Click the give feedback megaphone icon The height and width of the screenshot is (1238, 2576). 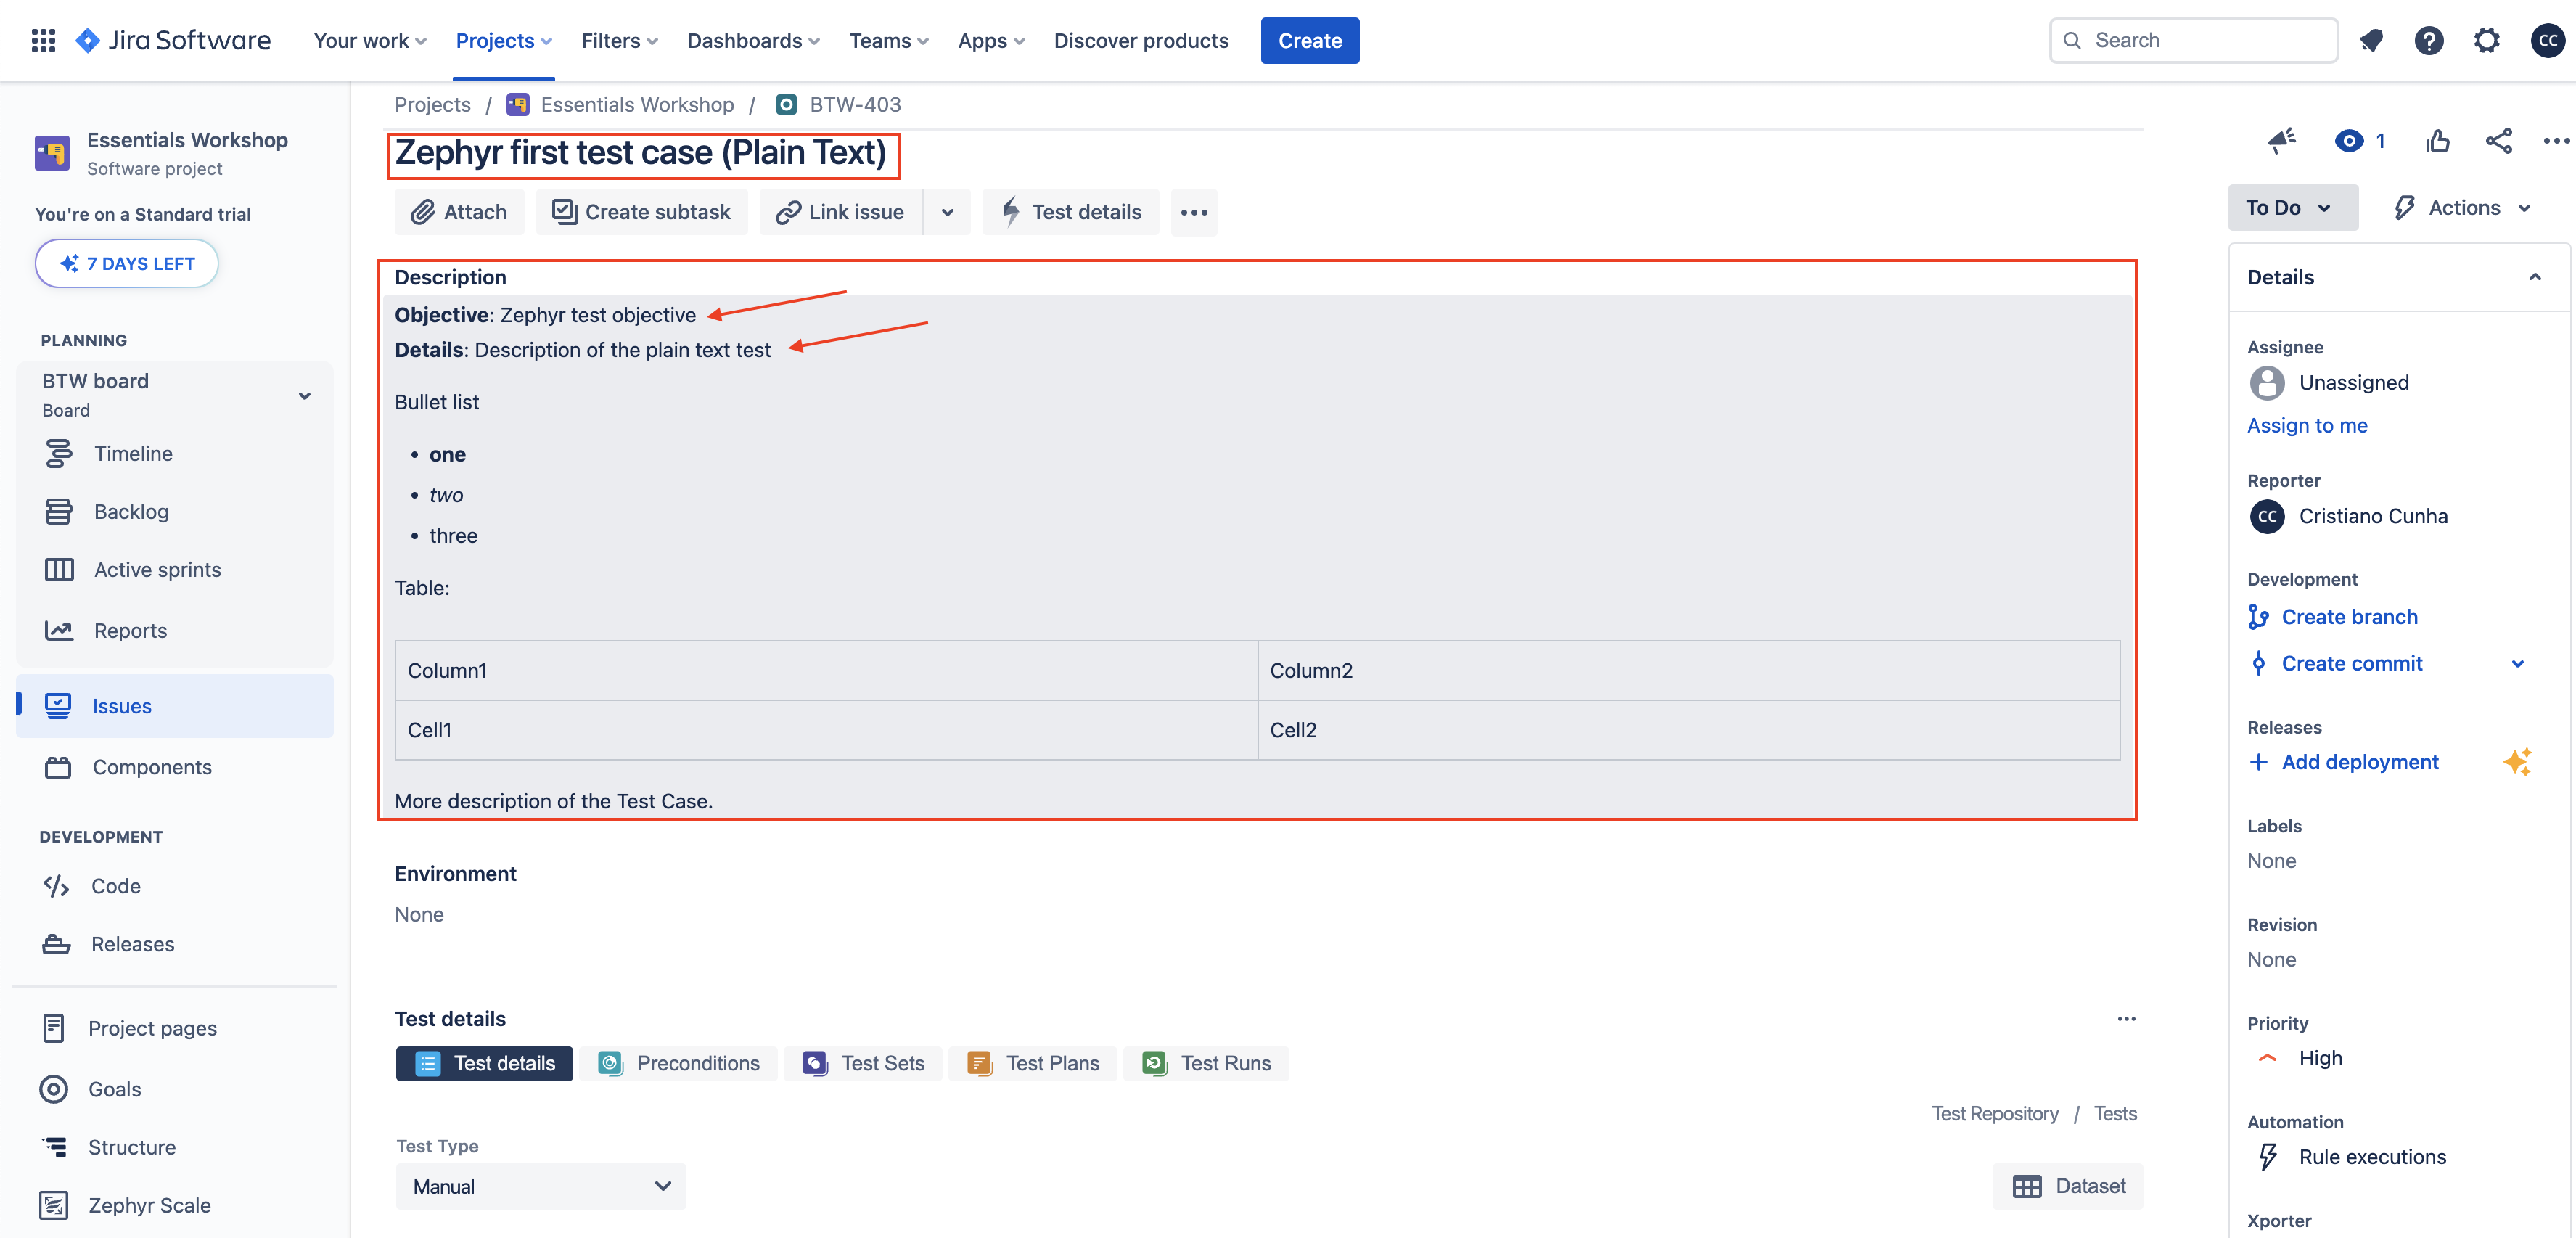click(x=2281, y=141)
